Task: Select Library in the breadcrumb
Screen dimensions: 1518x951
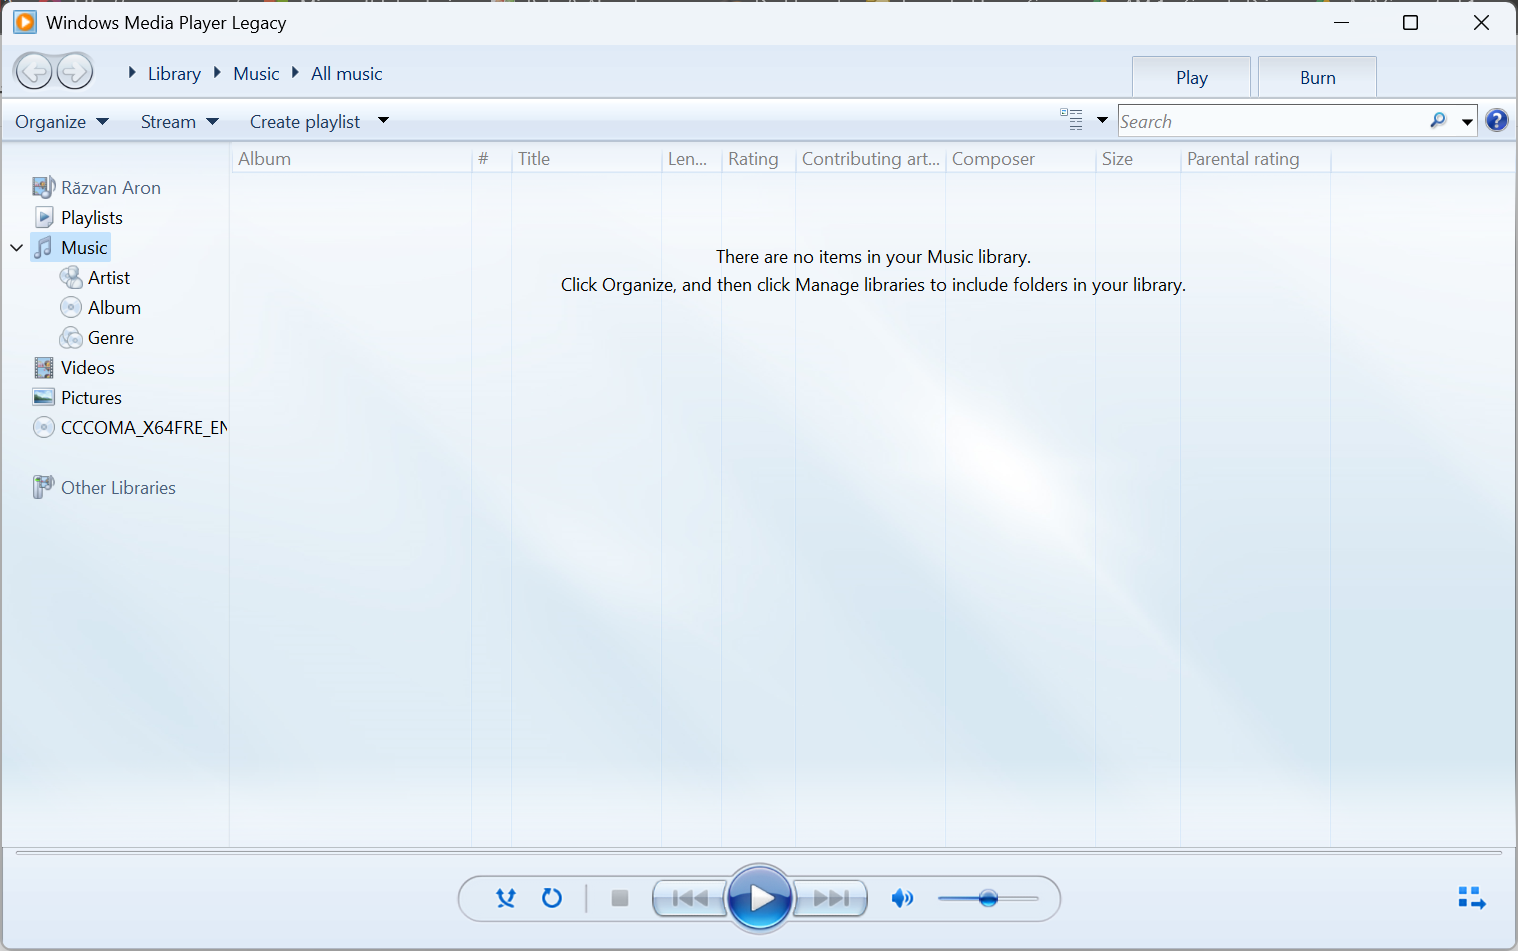Action: (x=174, y=73)
